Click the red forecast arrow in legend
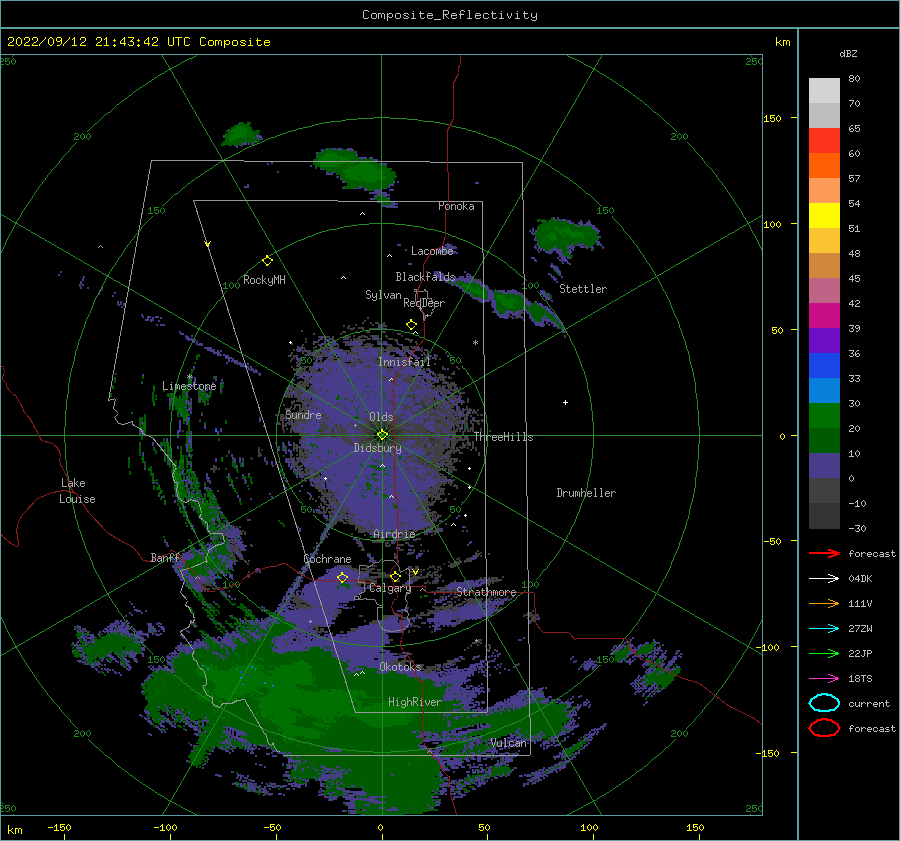The width and height of the screenshot is (900, 841). (824, 553)
